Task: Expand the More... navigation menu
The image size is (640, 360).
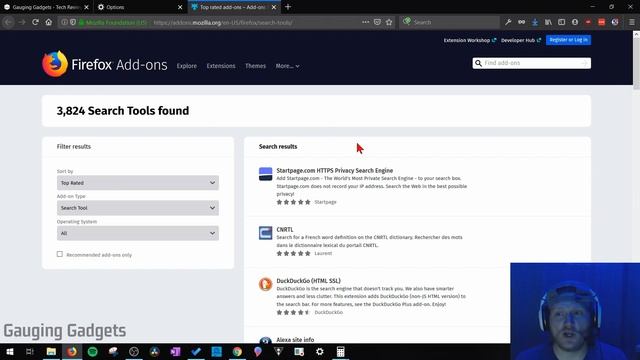Action: coord(287,66)
